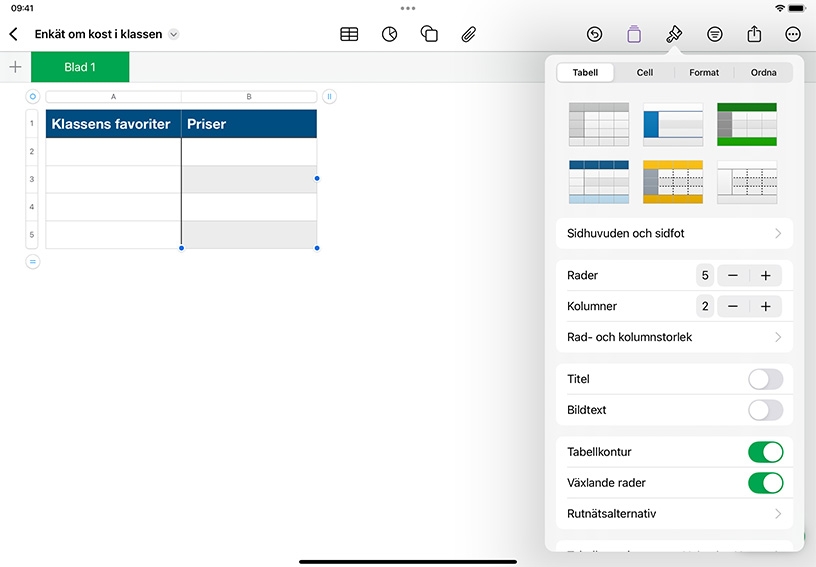Apply the green table style thumbnail
The height and width of the screenshot is (567, 816).
(x=747, y=124)
